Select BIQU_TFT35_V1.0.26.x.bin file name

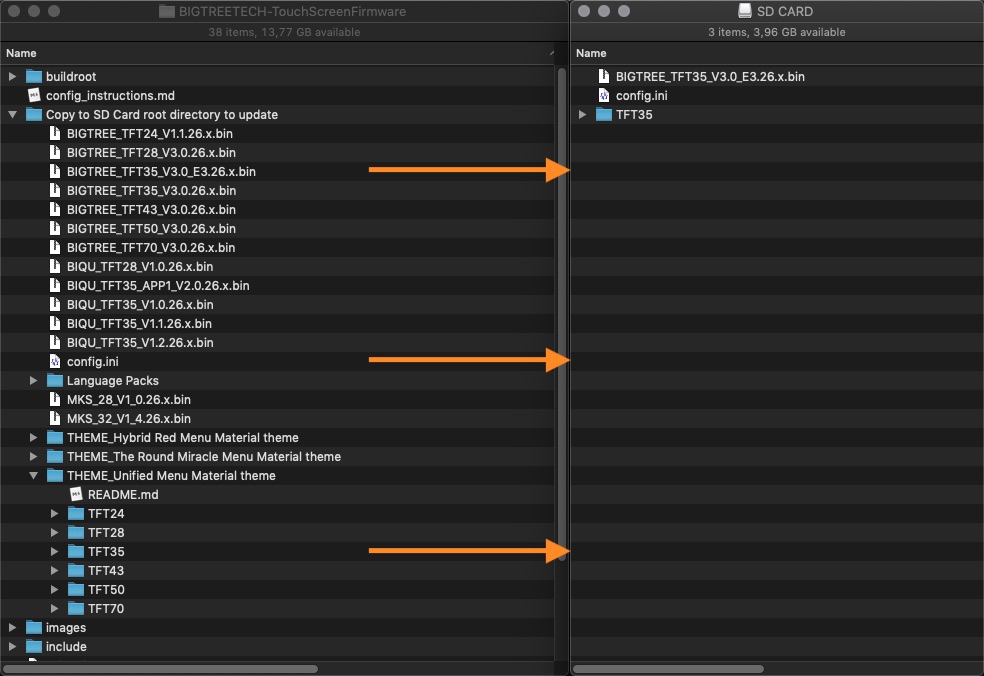click(x=140, y=304)
